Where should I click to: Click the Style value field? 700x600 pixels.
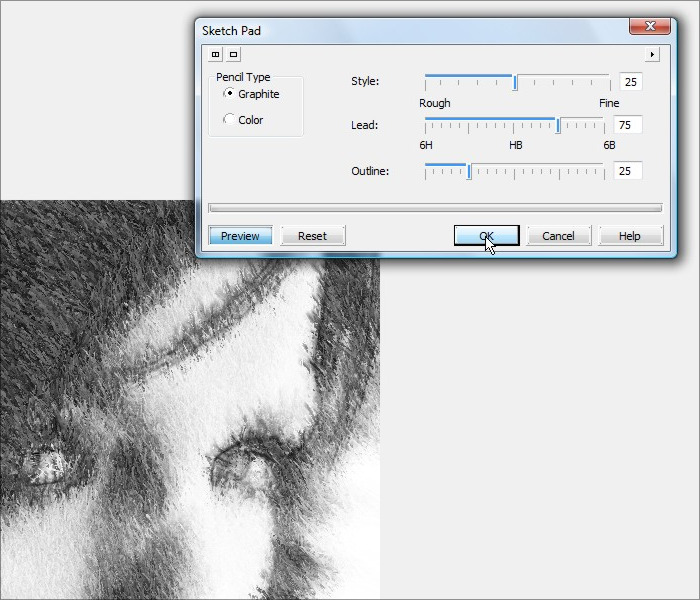click(629, 82)
